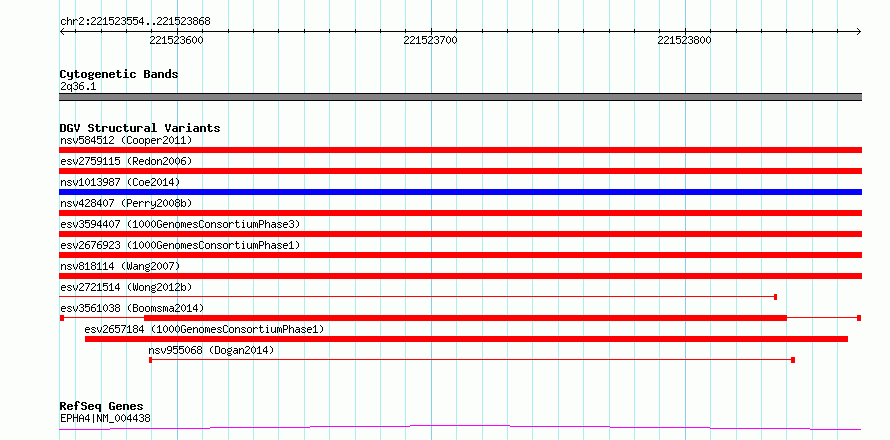The image size is (890, 440).
Task: Click the blue bar for nsv1013987
Action: tap(460, 192)
